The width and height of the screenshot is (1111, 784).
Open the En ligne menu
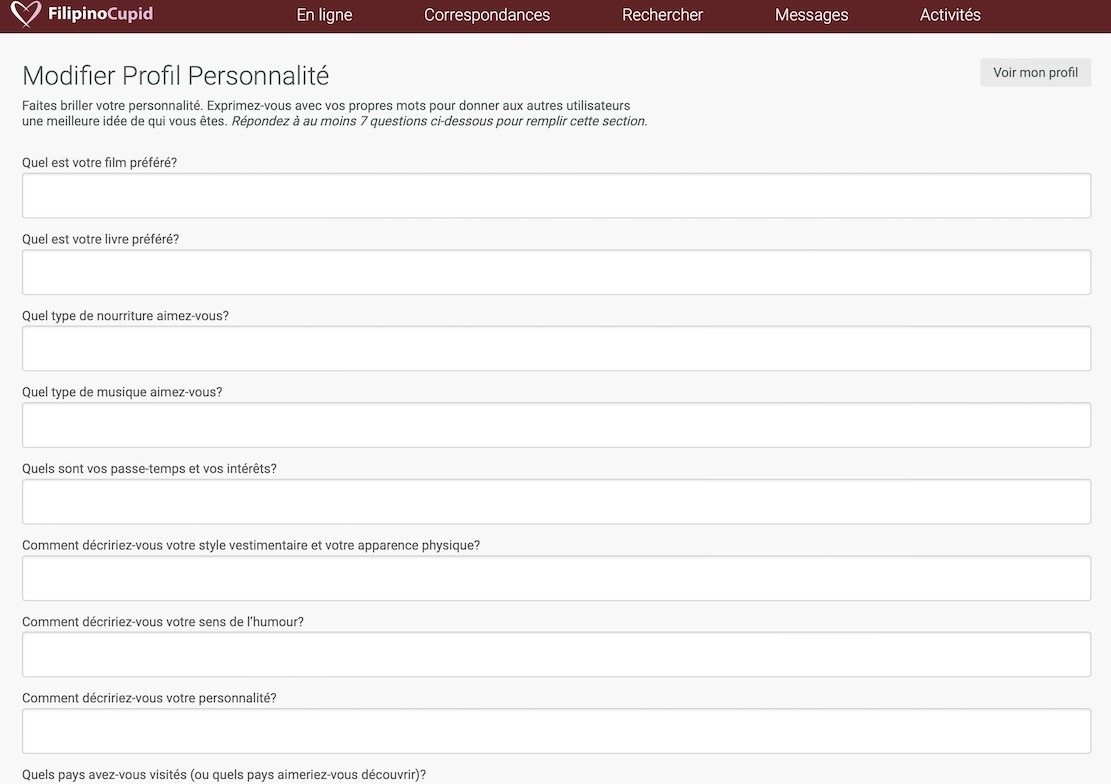coord(324,15)
